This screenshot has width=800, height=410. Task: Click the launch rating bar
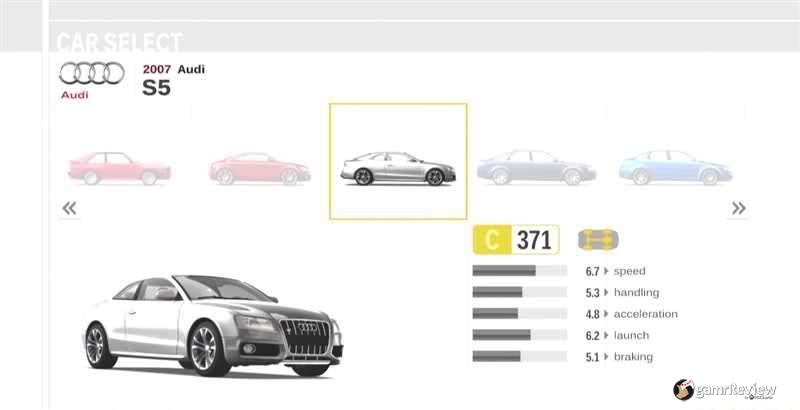[x=519, y=335]
